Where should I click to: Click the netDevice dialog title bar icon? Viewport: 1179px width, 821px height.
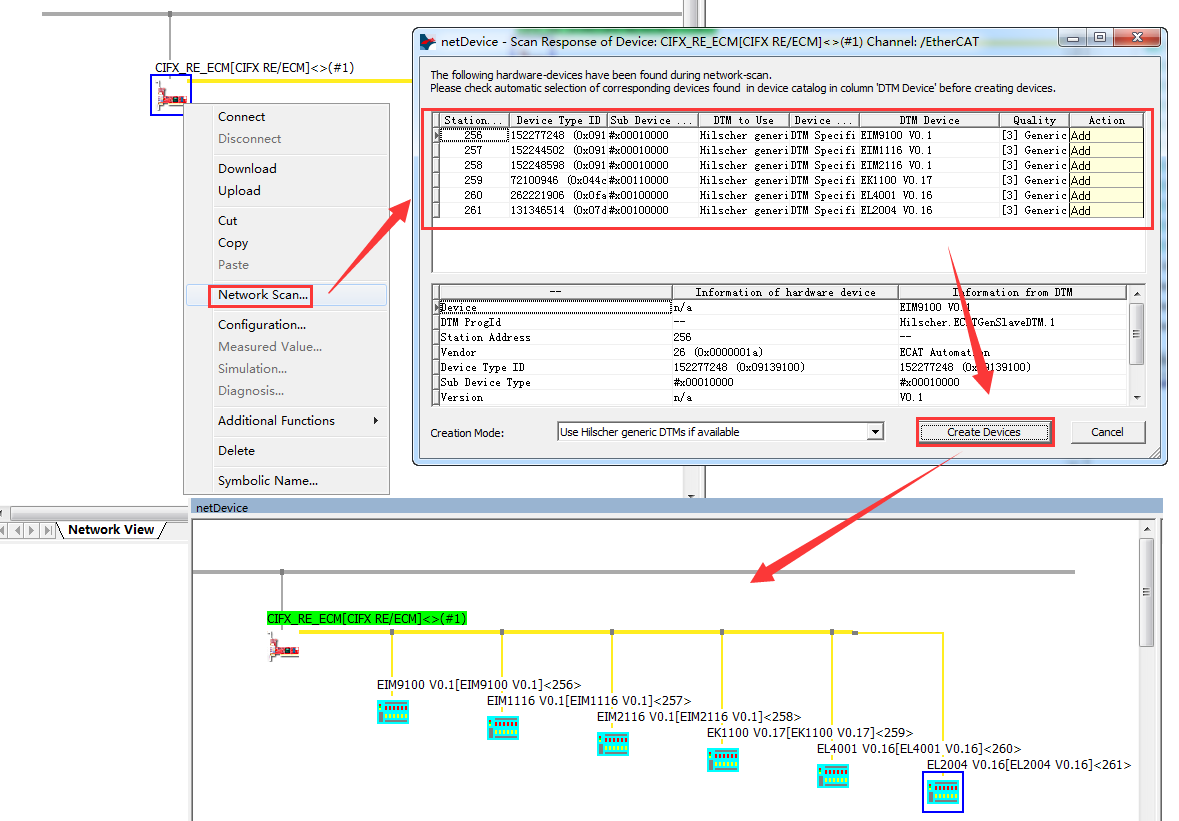point(428,42)
